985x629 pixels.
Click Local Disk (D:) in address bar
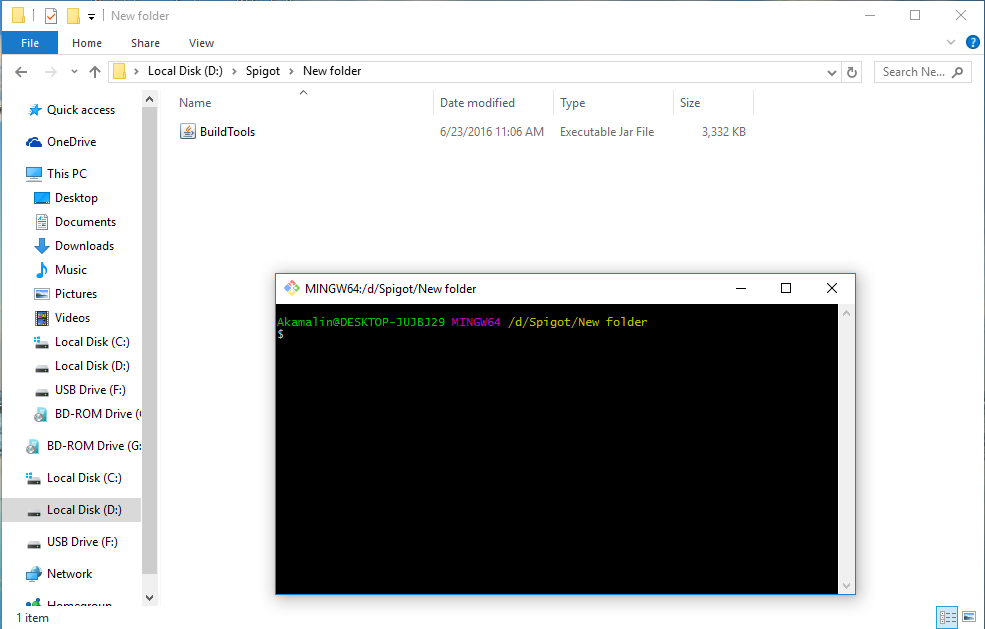[185, 71]
